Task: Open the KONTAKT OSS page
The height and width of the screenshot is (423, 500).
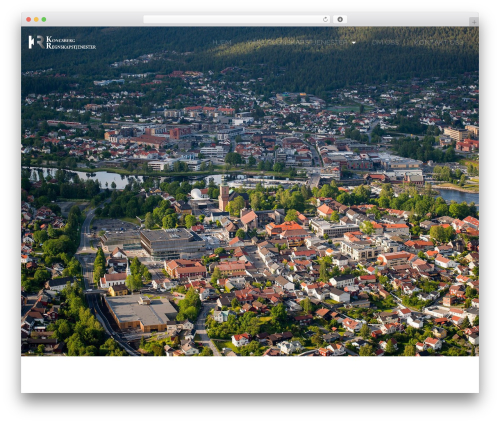Action: 438,42
